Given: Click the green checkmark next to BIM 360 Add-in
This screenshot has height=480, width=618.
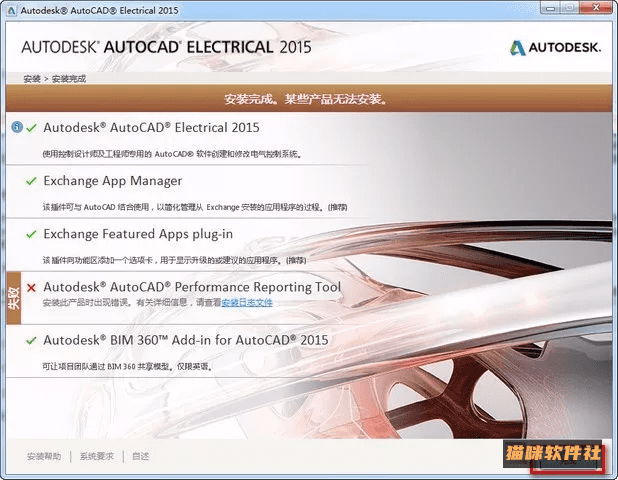Looking at the screenshot, I should point(31,340).
